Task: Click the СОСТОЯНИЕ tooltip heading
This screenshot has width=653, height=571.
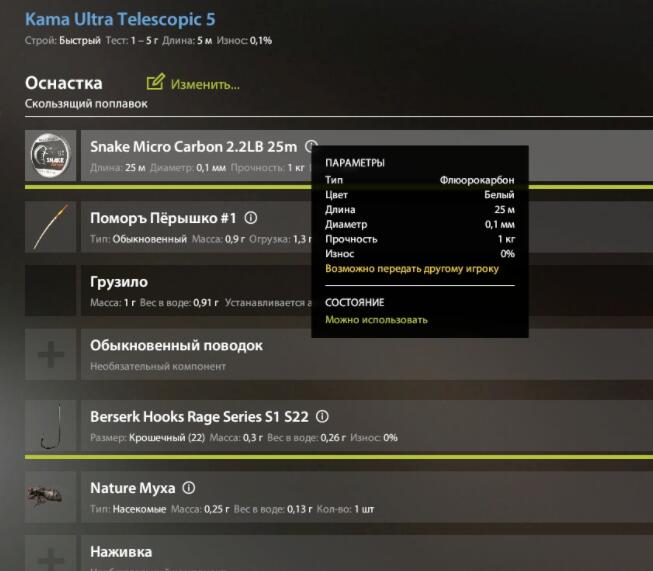Action: point(354,302)
